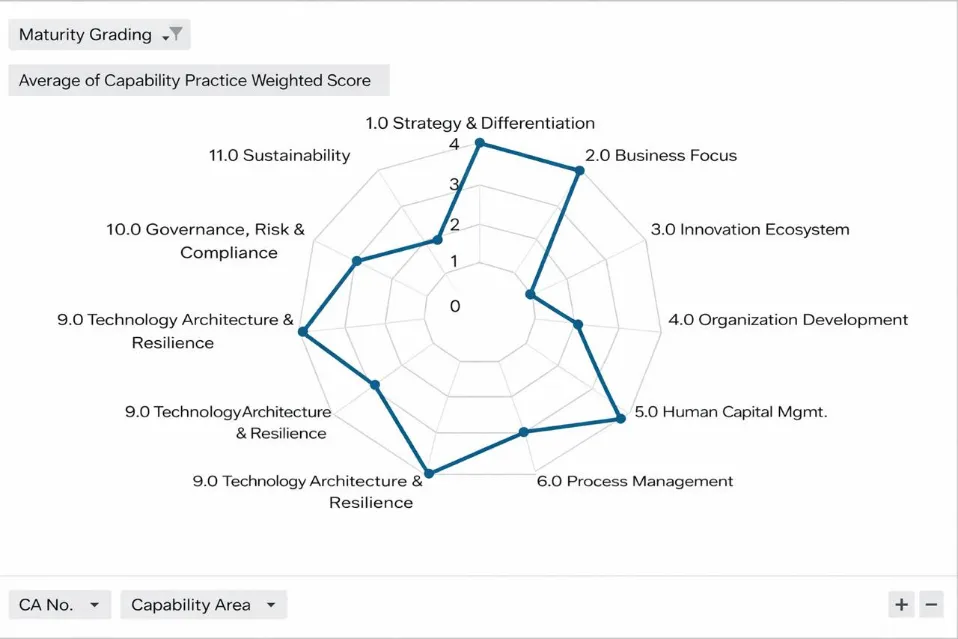Viewport: 958px width, 639px height.
Task: Select the 1.0 Strategy & Differentiation axis label
Action: [480, 123]
